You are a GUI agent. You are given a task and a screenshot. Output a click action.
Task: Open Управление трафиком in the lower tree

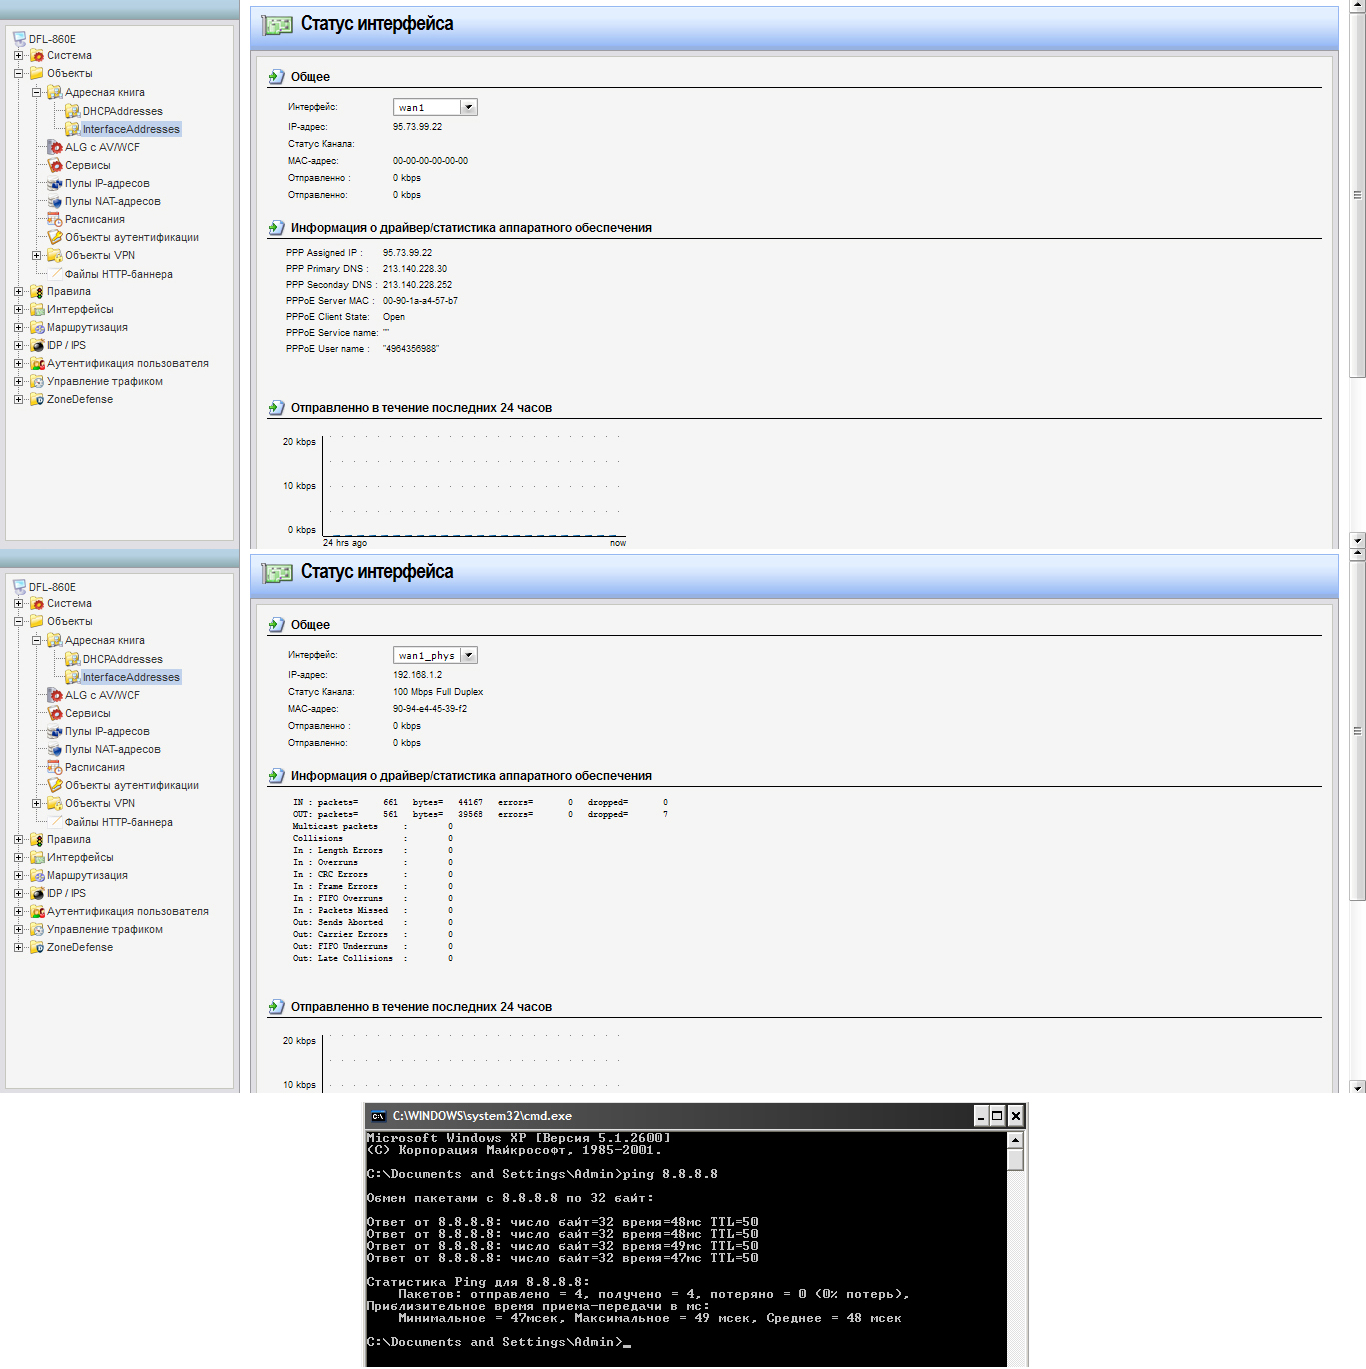click(104, 929)
